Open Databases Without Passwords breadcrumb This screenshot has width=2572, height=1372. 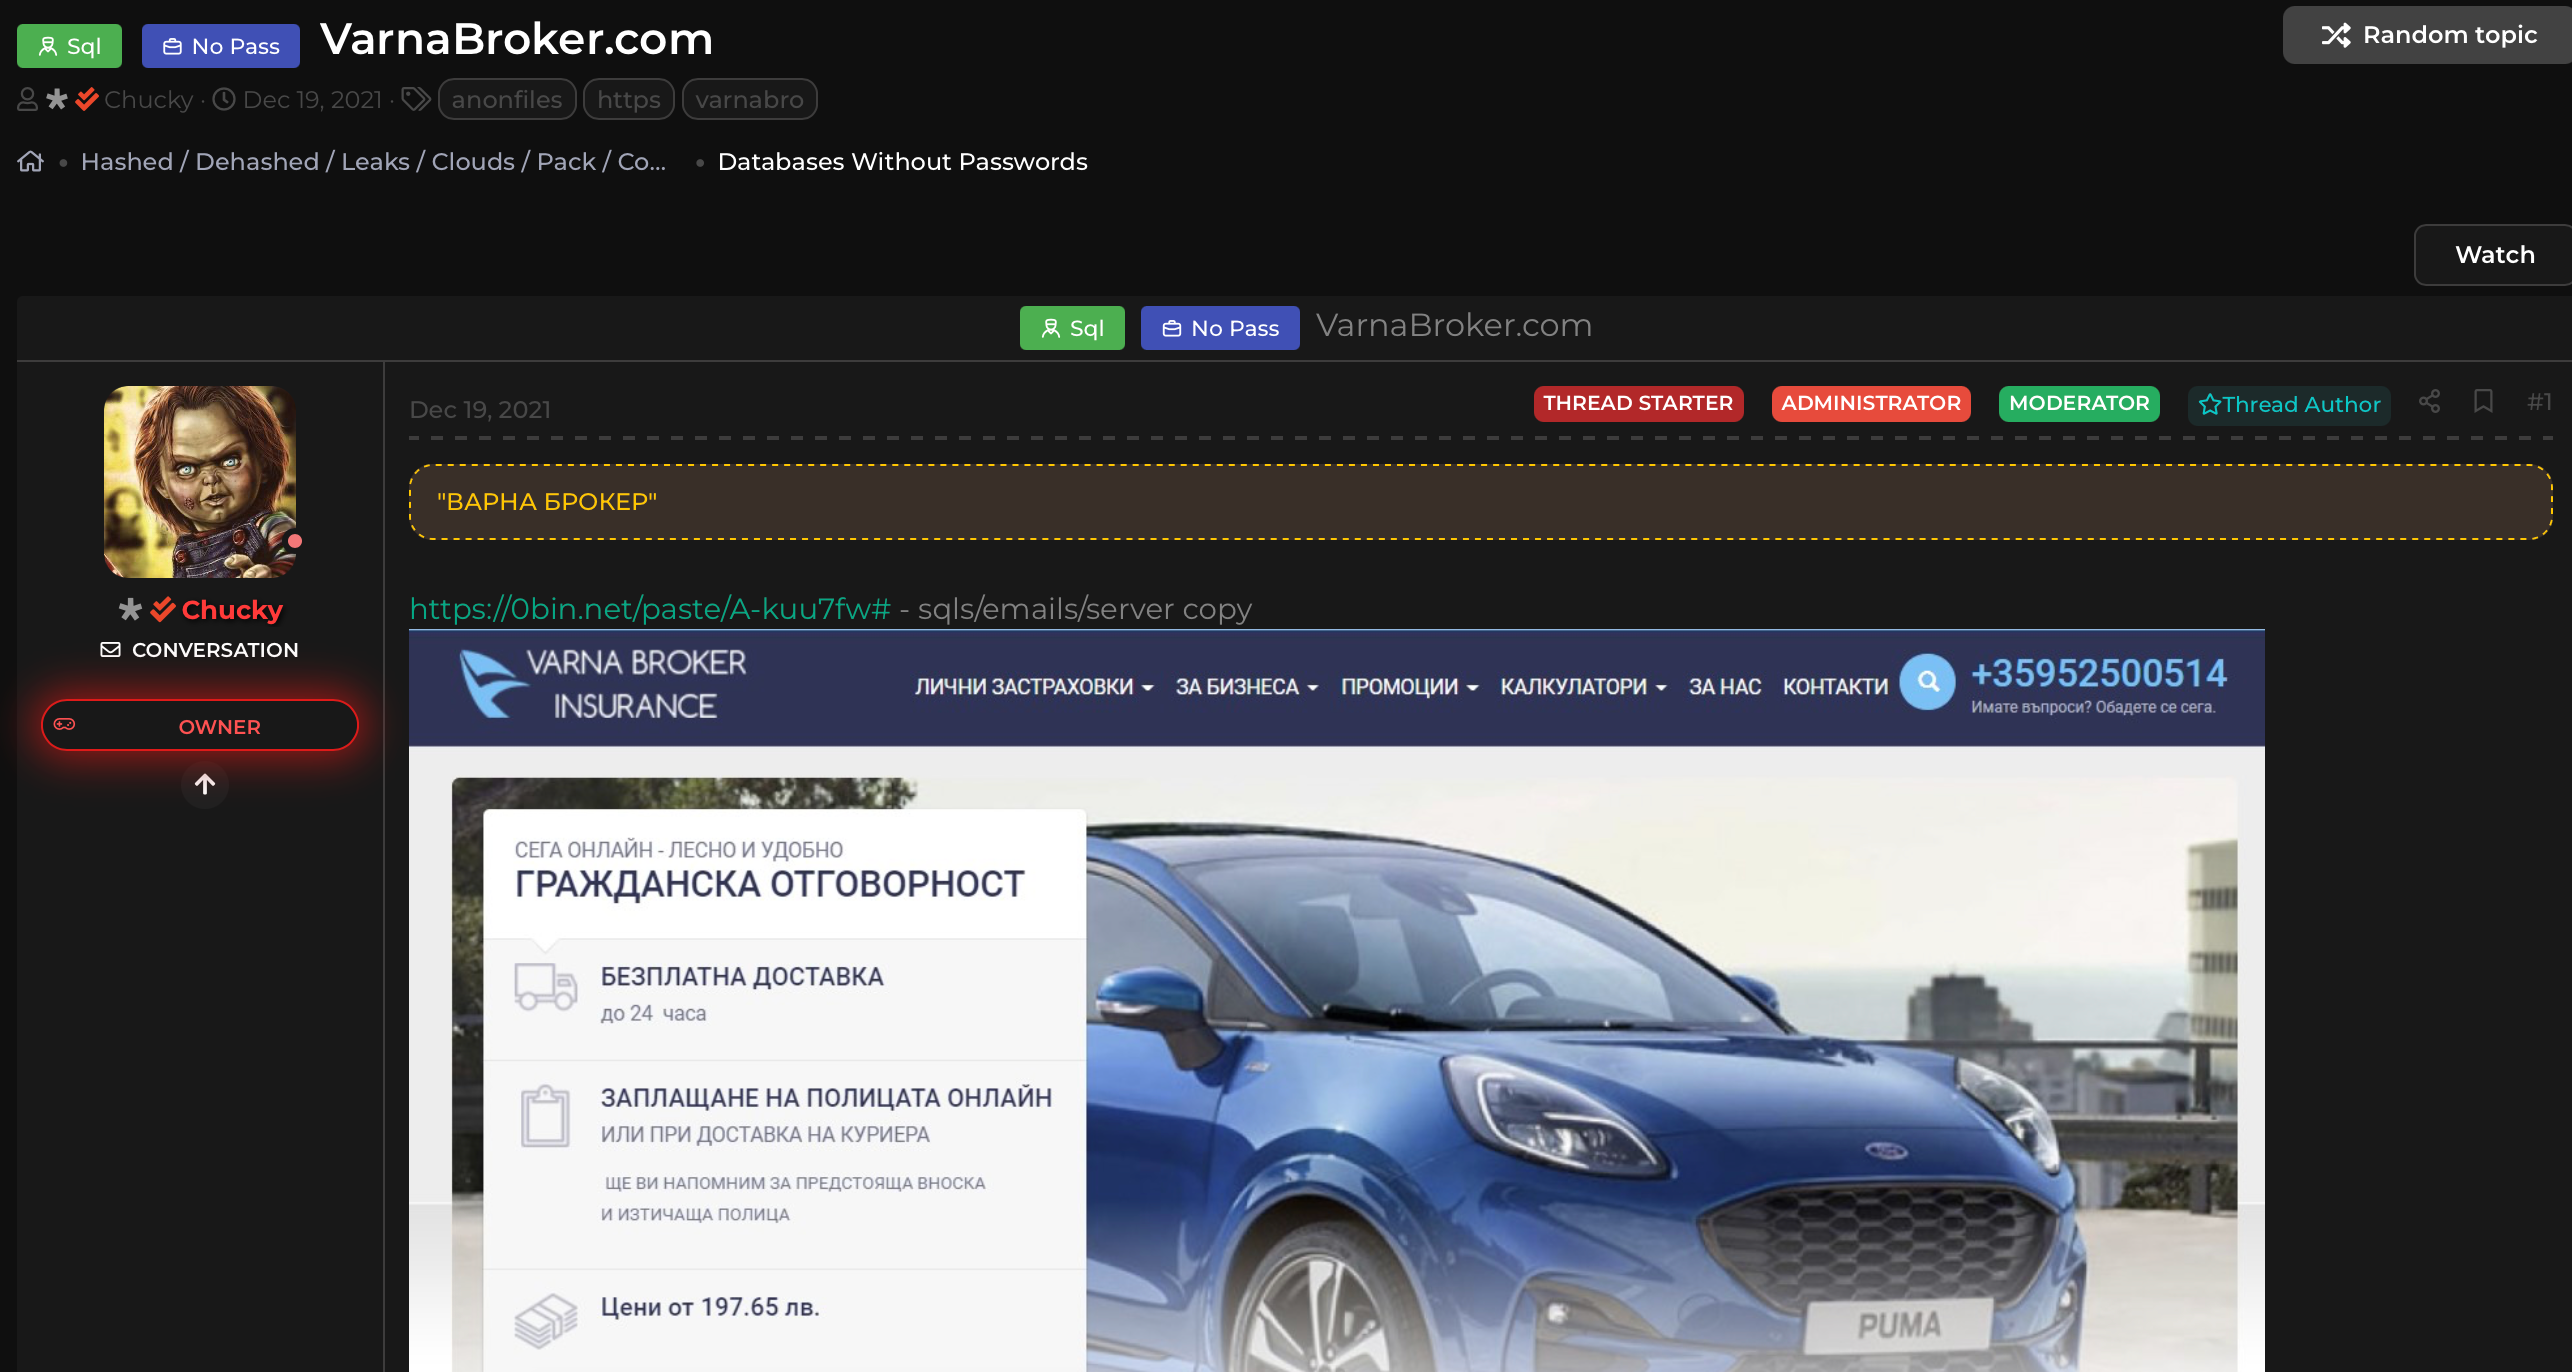[902, 161]
